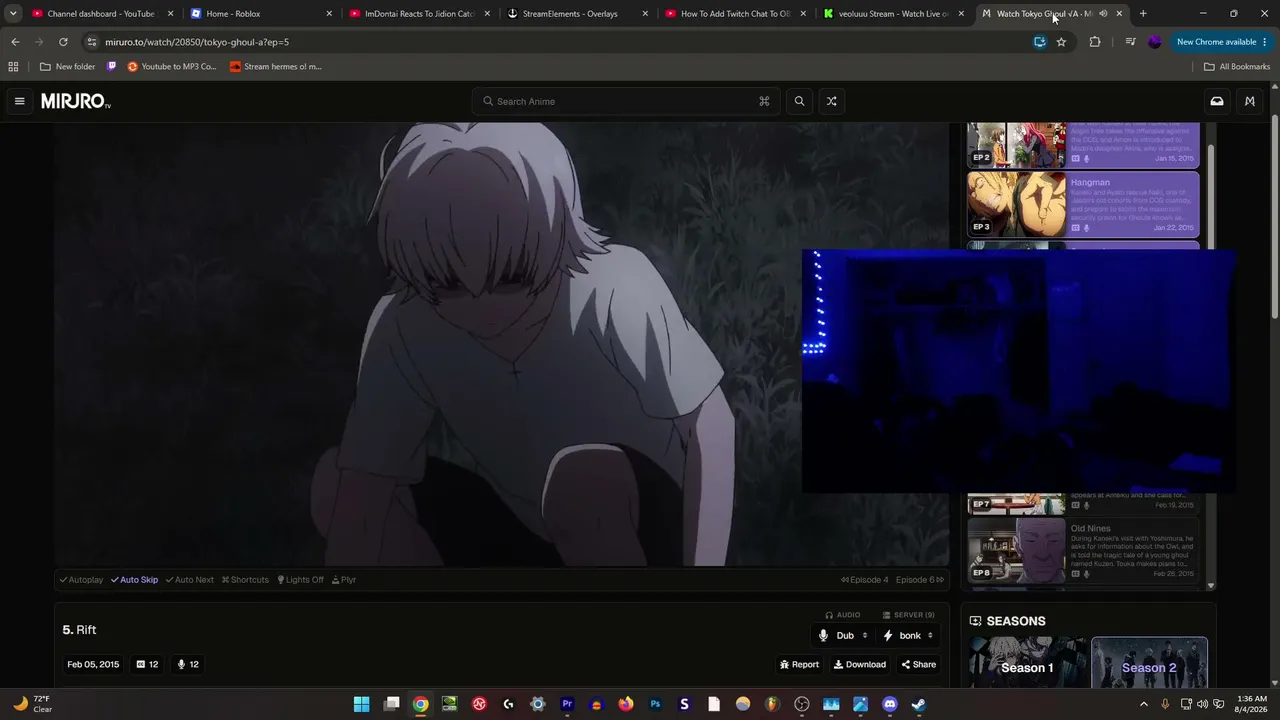Open the Twitch bookmark icon
The image size is (1280, 720).
112,67
